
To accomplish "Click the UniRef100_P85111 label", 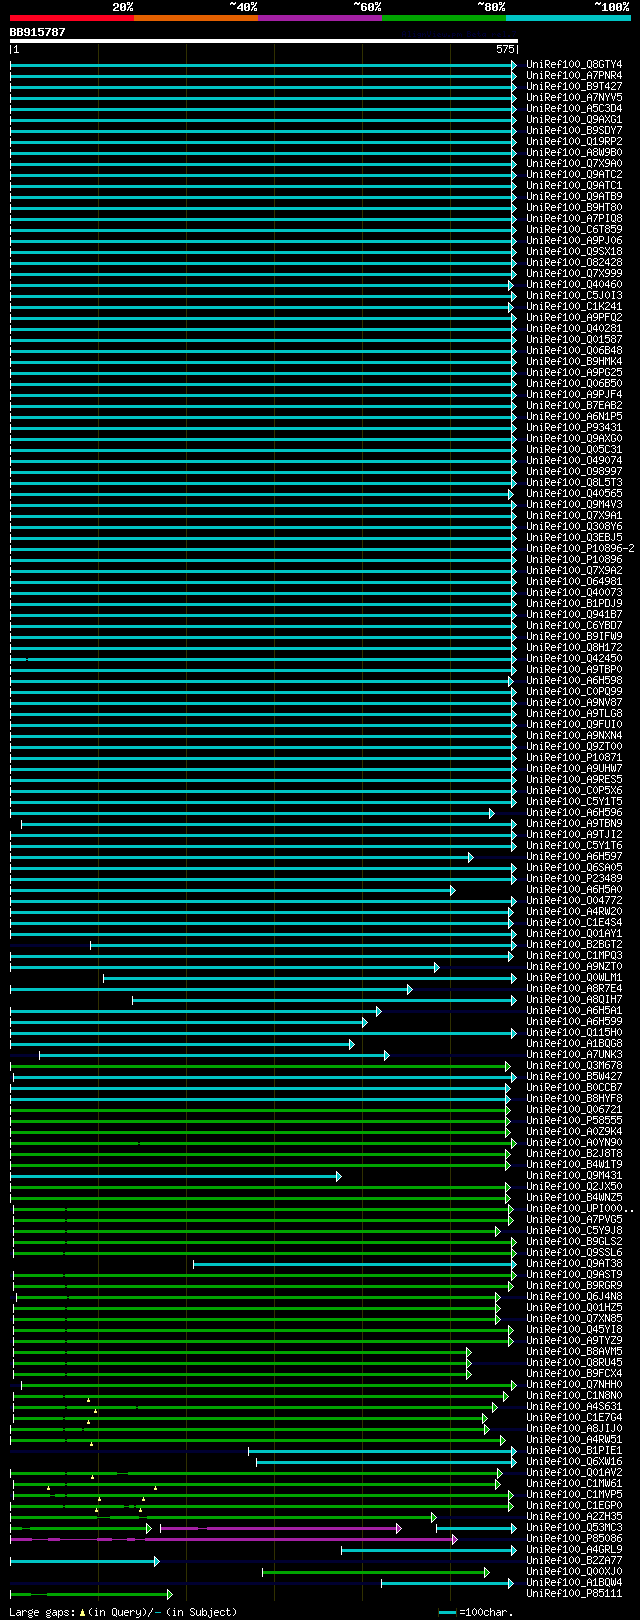I will coord(574,1593).
